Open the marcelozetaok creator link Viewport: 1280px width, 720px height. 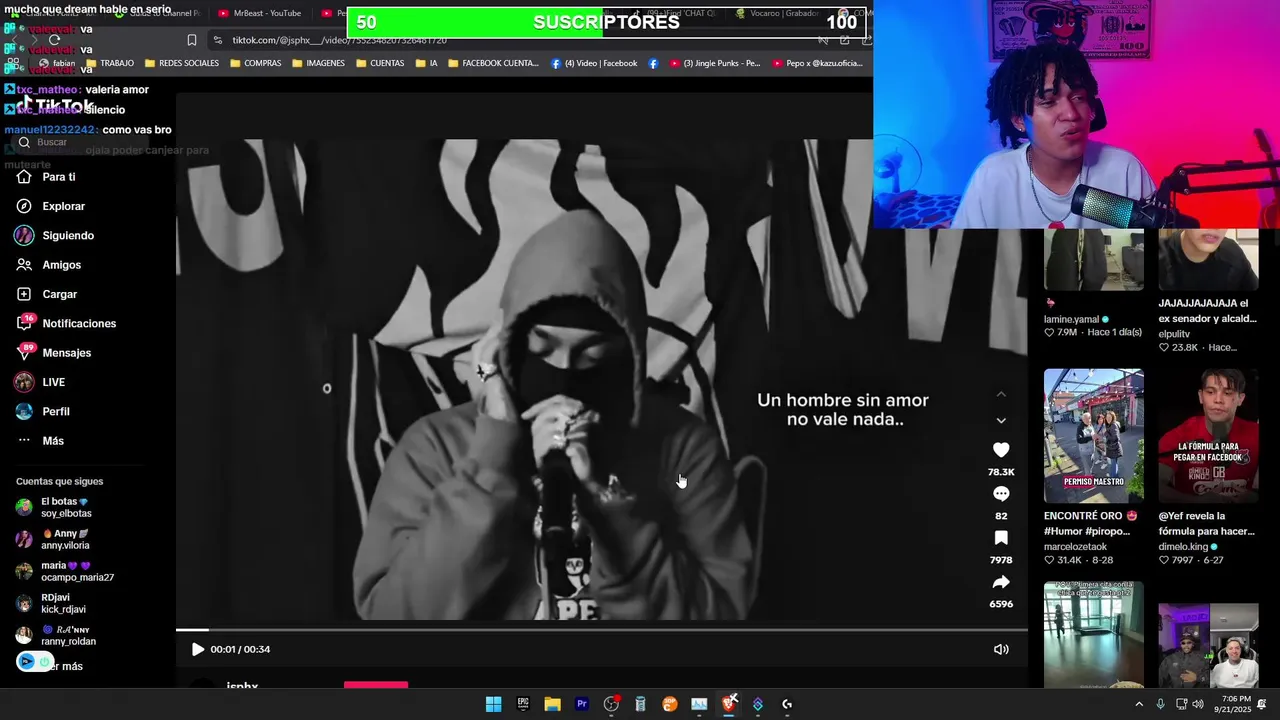(1075, 547)
